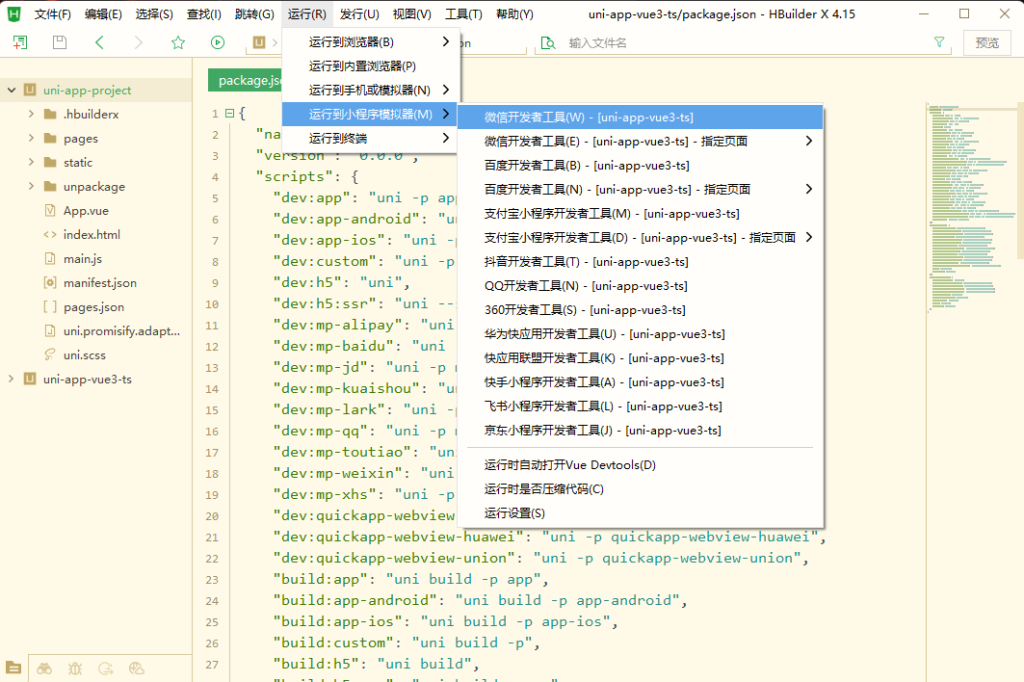Click the green run play icon

tap(218, 42)
